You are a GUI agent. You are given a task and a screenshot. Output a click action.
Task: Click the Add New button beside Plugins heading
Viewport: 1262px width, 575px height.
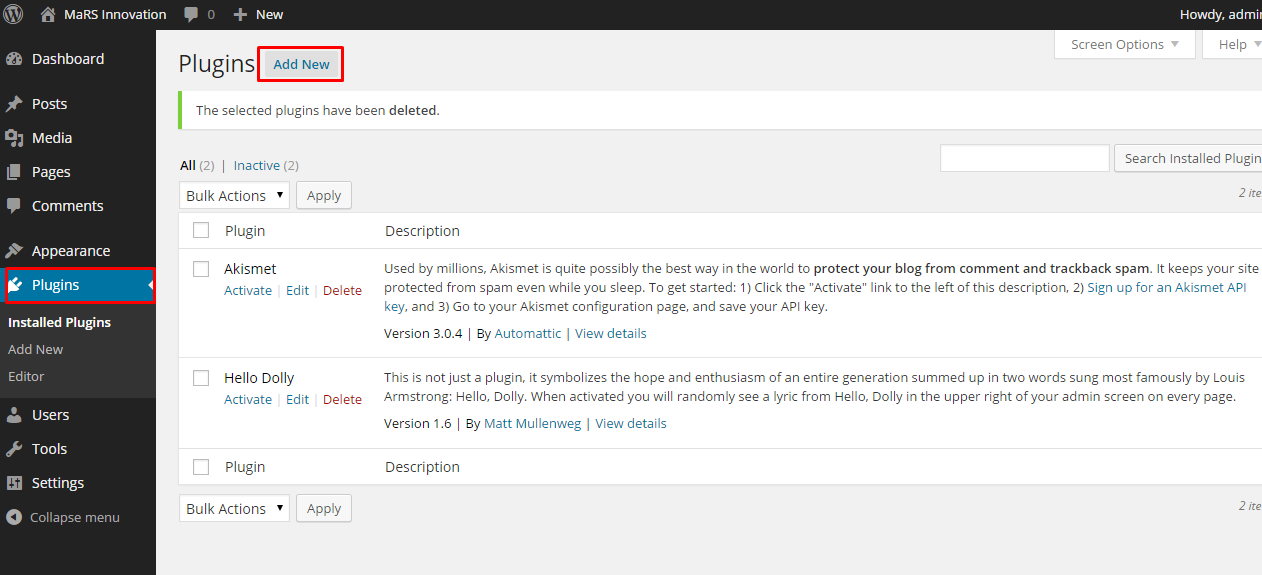[301, 64]
